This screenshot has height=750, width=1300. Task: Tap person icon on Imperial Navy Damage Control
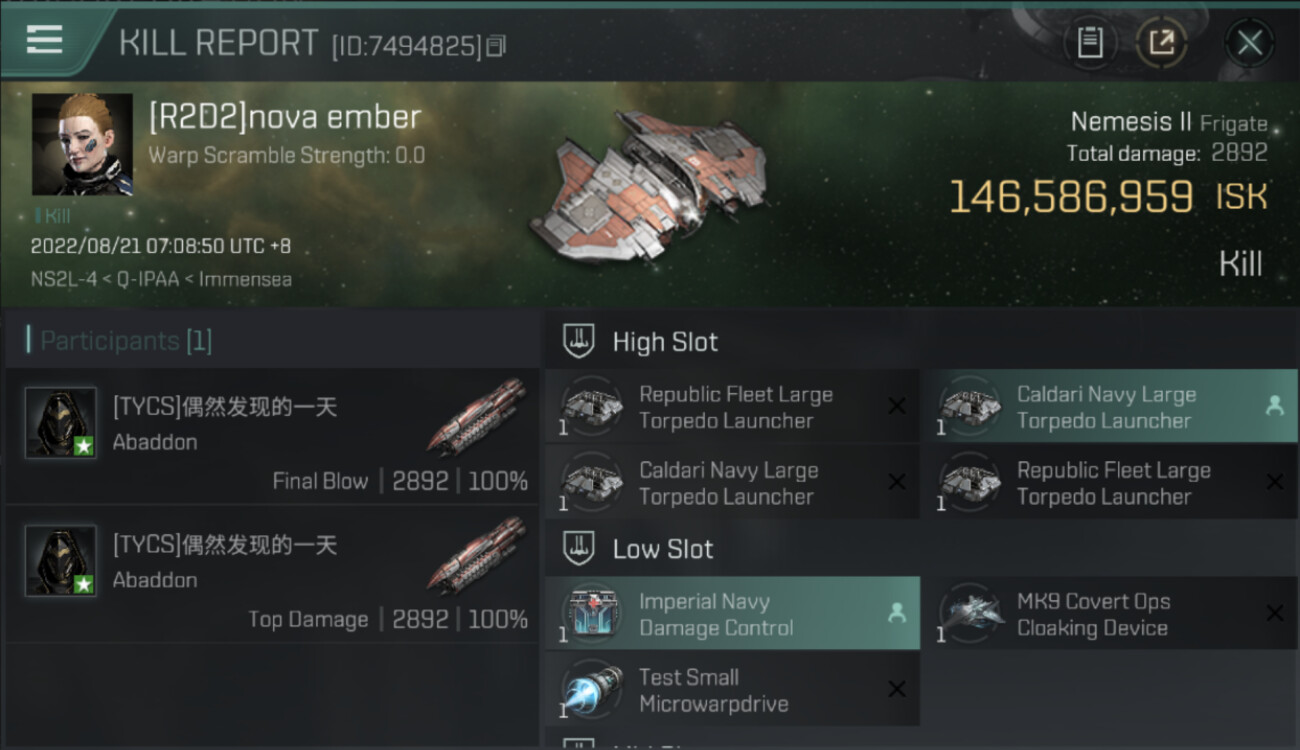(897, 613)
